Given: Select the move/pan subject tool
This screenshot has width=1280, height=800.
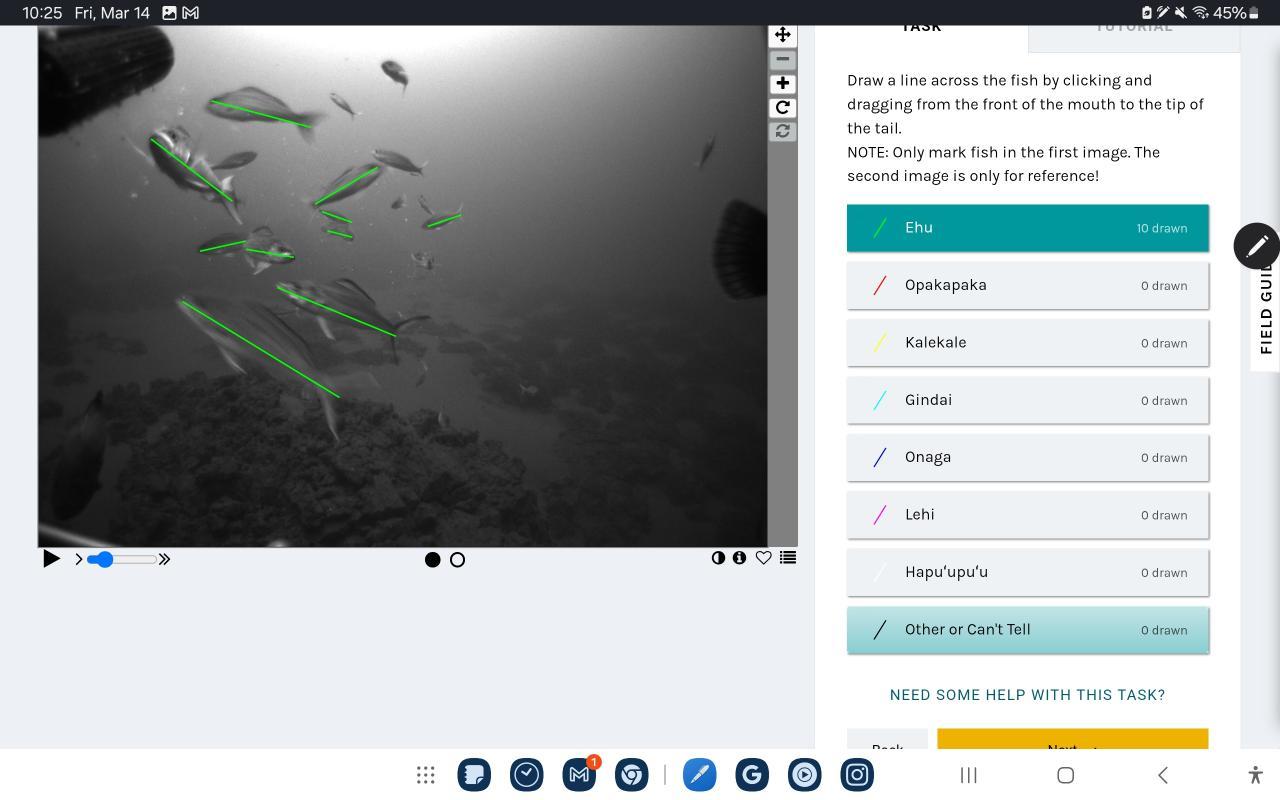Looking at the screenshot, I should [783, 35].
